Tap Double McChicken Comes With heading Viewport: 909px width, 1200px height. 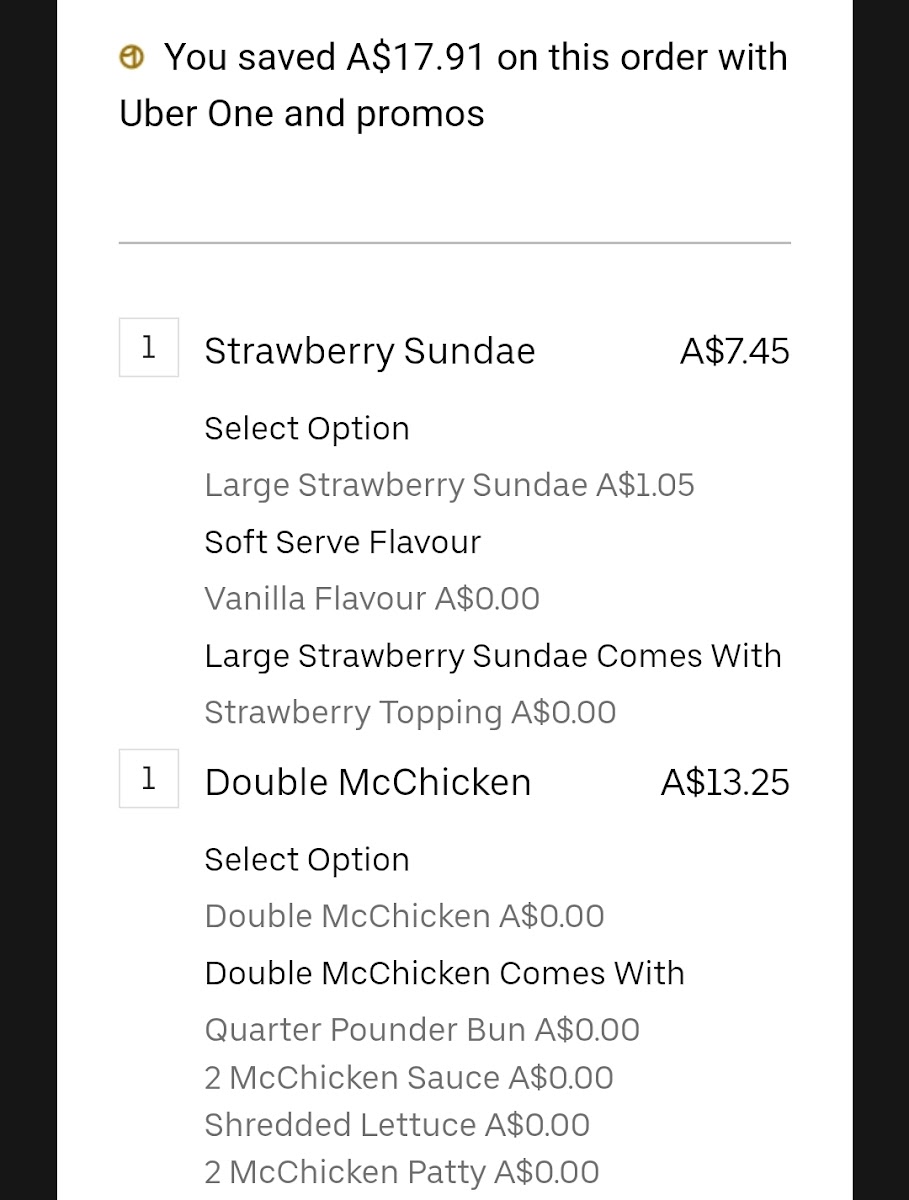pos(445,973)
